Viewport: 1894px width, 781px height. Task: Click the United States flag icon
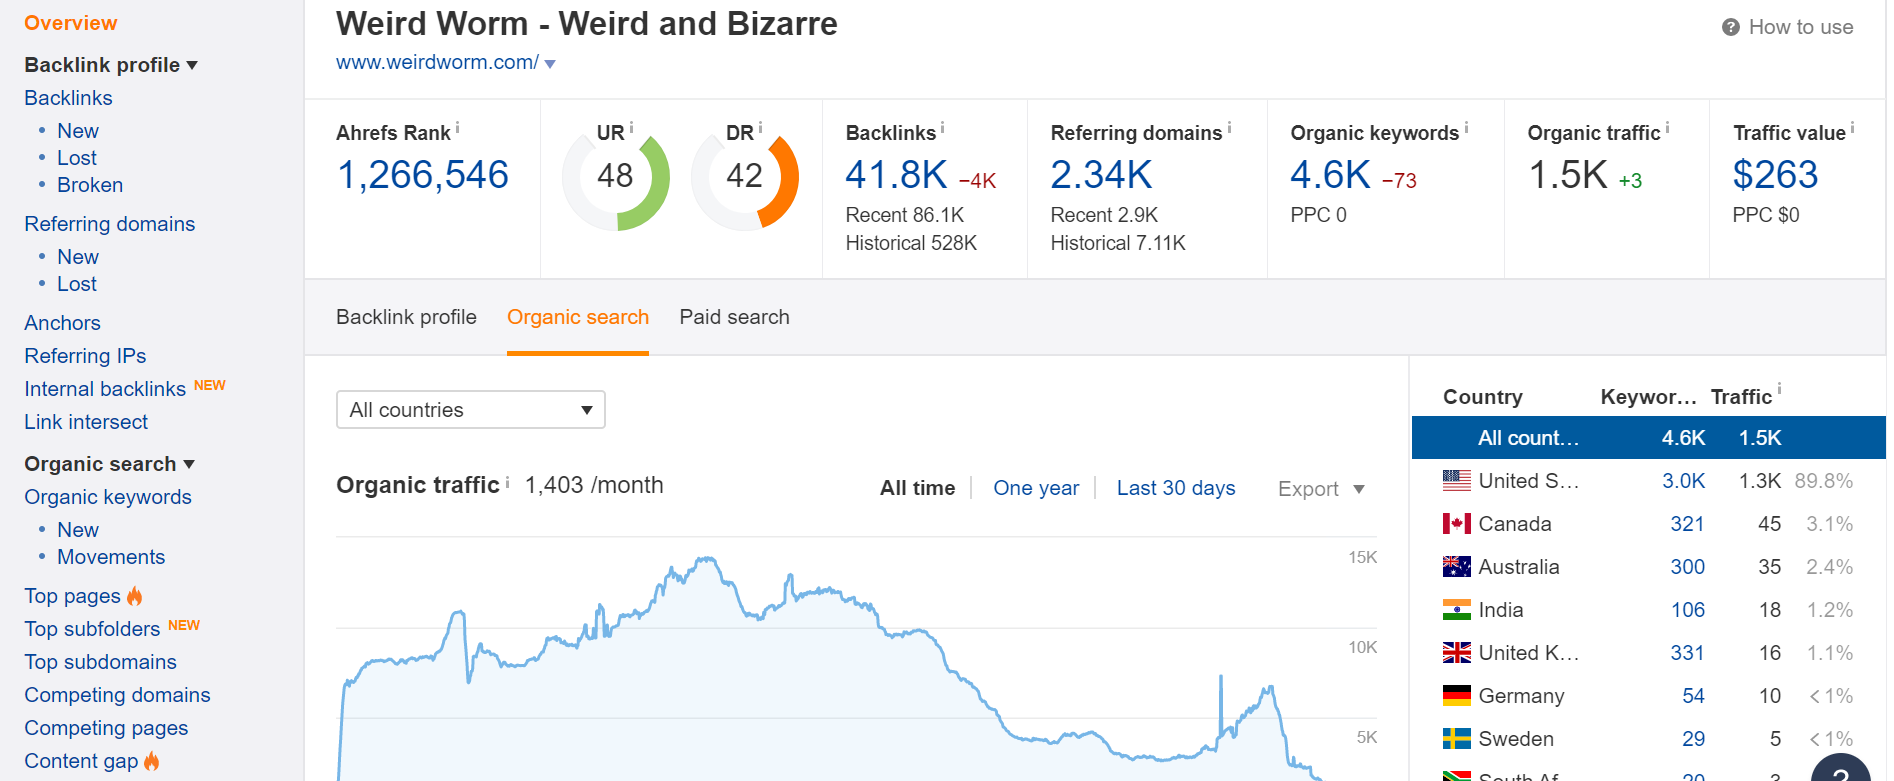(1456, 481)
